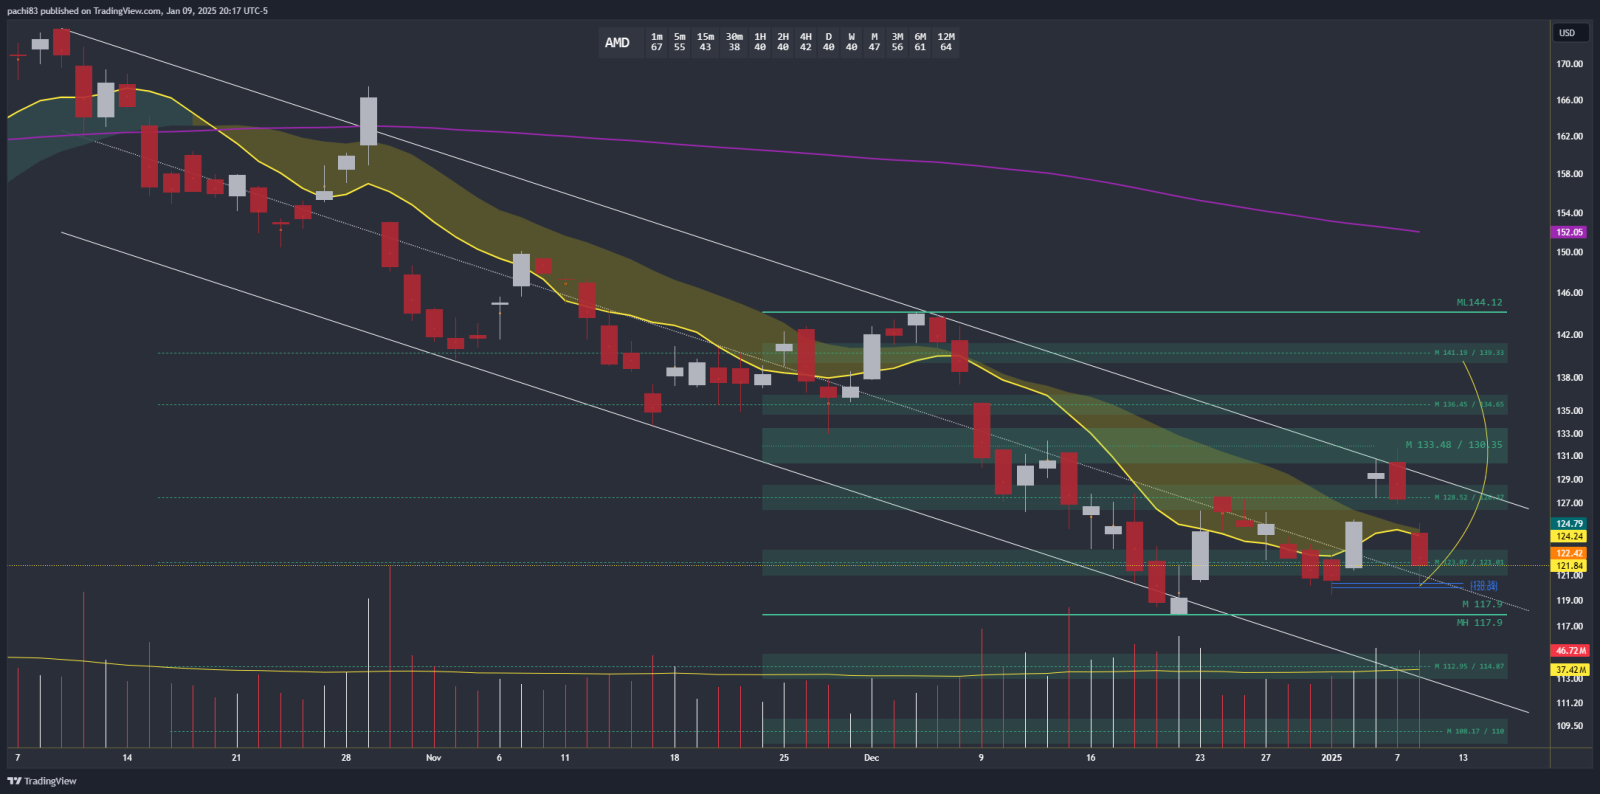Click the 25 date label on the time axis
The width and height of the screenshot is (1600, 794).
(784, 758)
